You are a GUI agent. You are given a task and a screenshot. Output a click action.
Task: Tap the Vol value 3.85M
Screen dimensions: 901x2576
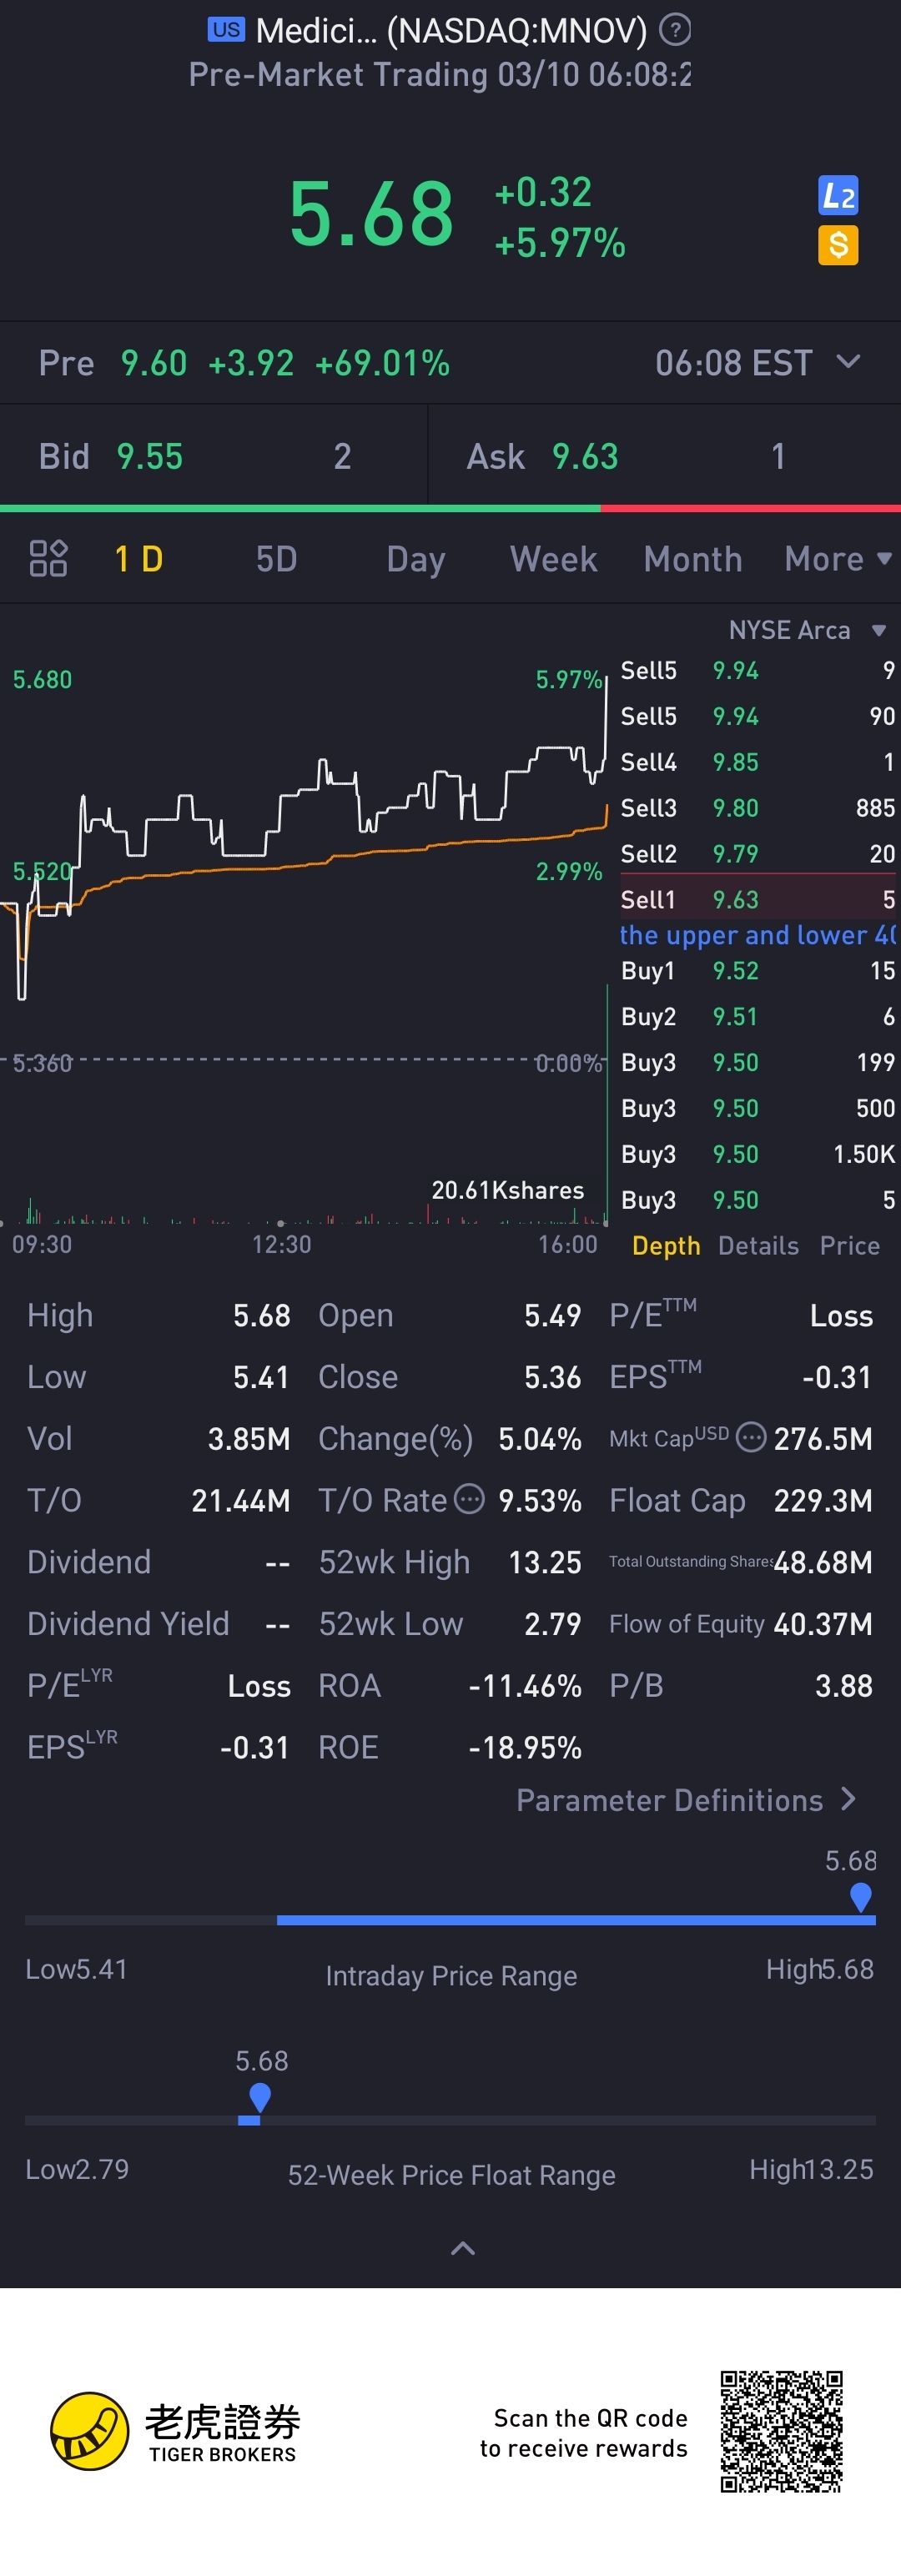click(x=249, y=1438)
